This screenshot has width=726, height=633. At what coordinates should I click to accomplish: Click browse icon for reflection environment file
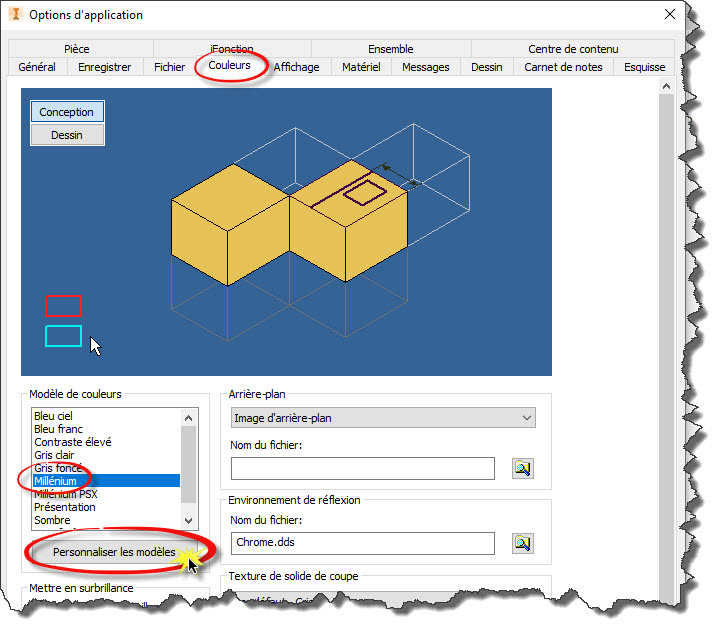point(524,543)
